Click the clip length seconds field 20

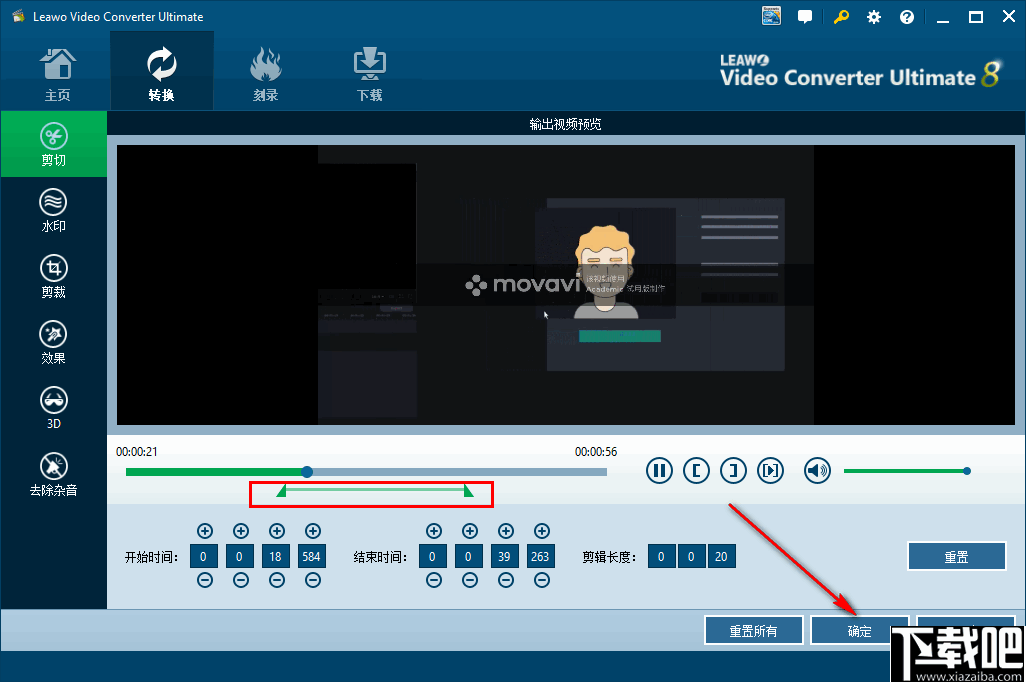click(721, 556)
